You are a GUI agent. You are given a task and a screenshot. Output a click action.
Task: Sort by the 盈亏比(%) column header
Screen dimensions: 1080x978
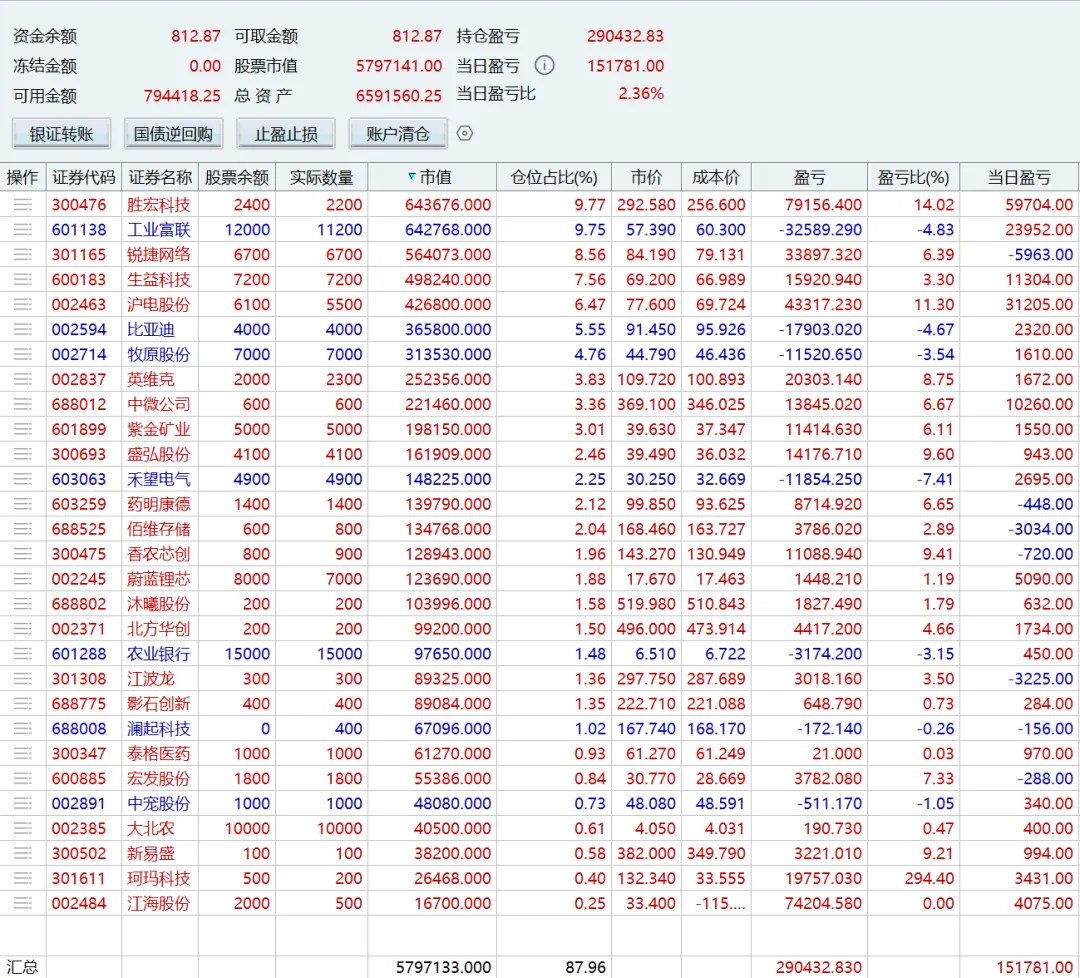913,177
